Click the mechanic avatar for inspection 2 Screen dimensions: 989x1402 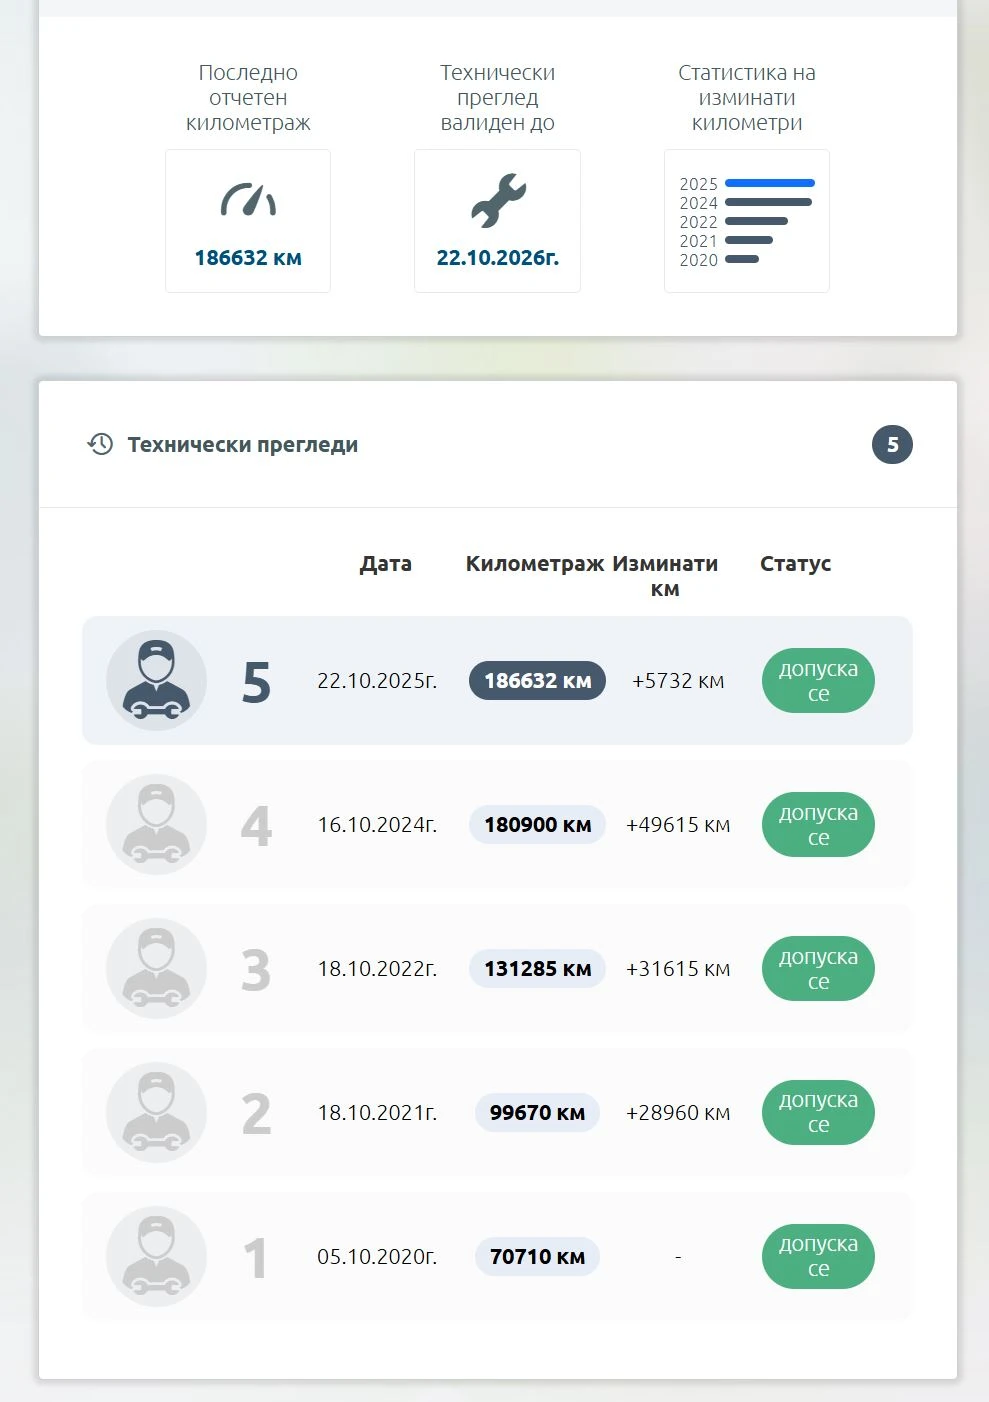point(156,1112)
